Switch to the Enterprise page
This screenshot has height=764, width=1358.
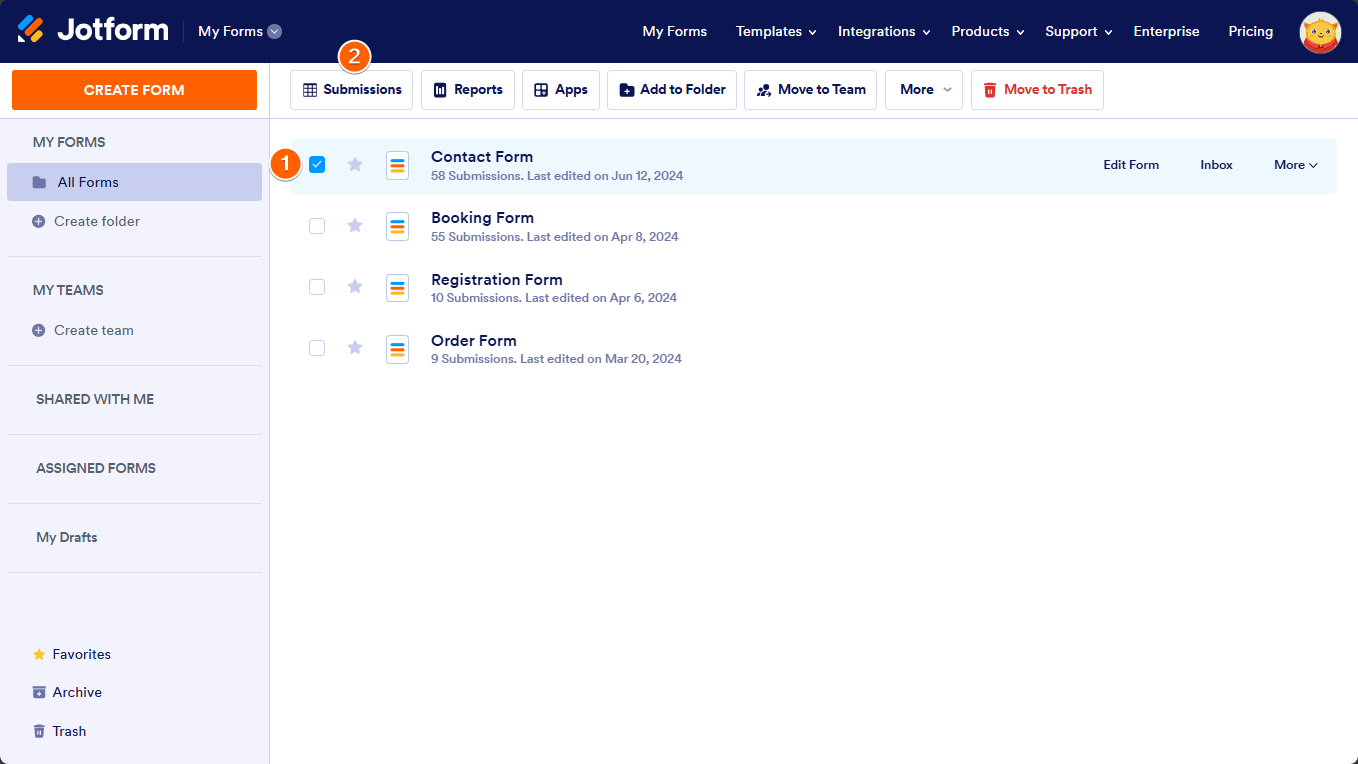pyautogui.click(x=1166, y=31)
